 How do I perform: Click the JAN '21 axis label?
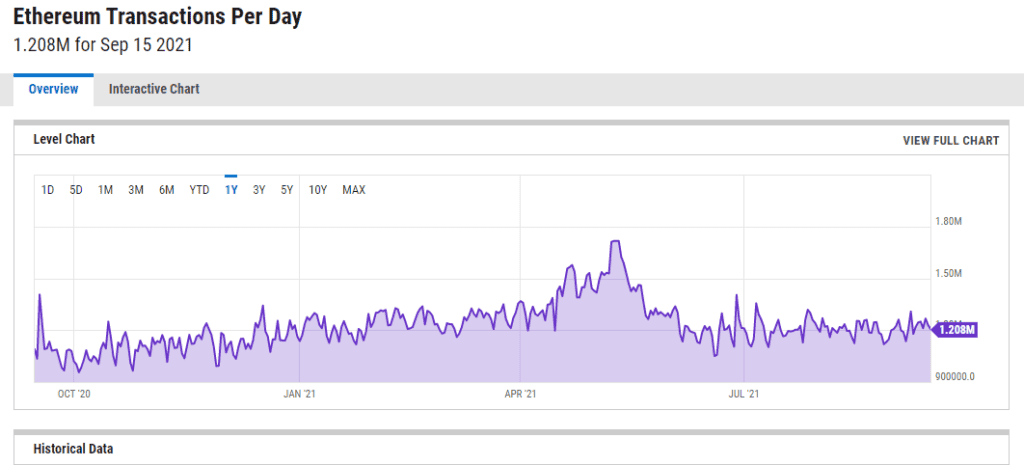coord(299,394)
